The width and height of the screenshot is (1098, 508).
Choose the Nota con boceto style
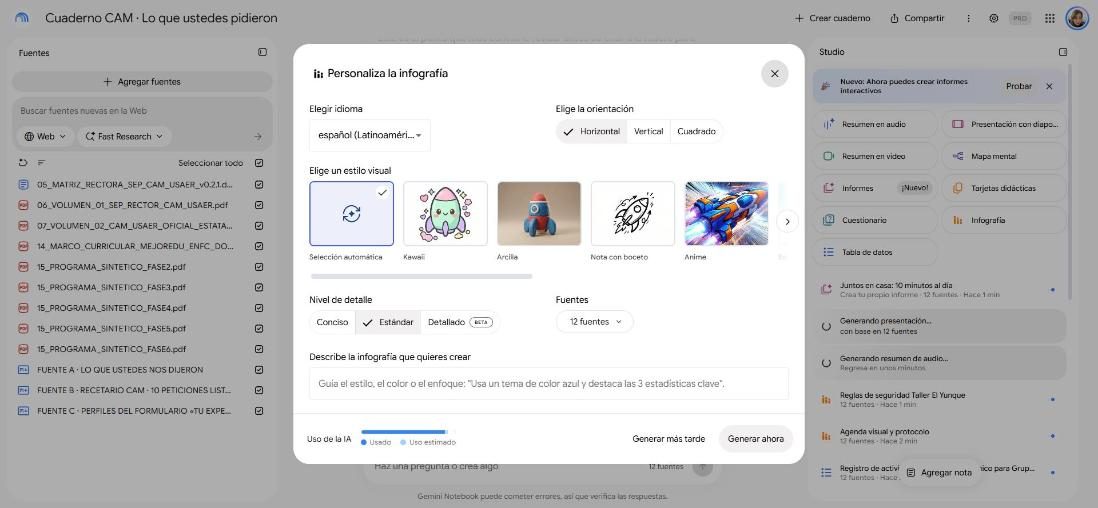pyautogui.click(x=633, y=214)
